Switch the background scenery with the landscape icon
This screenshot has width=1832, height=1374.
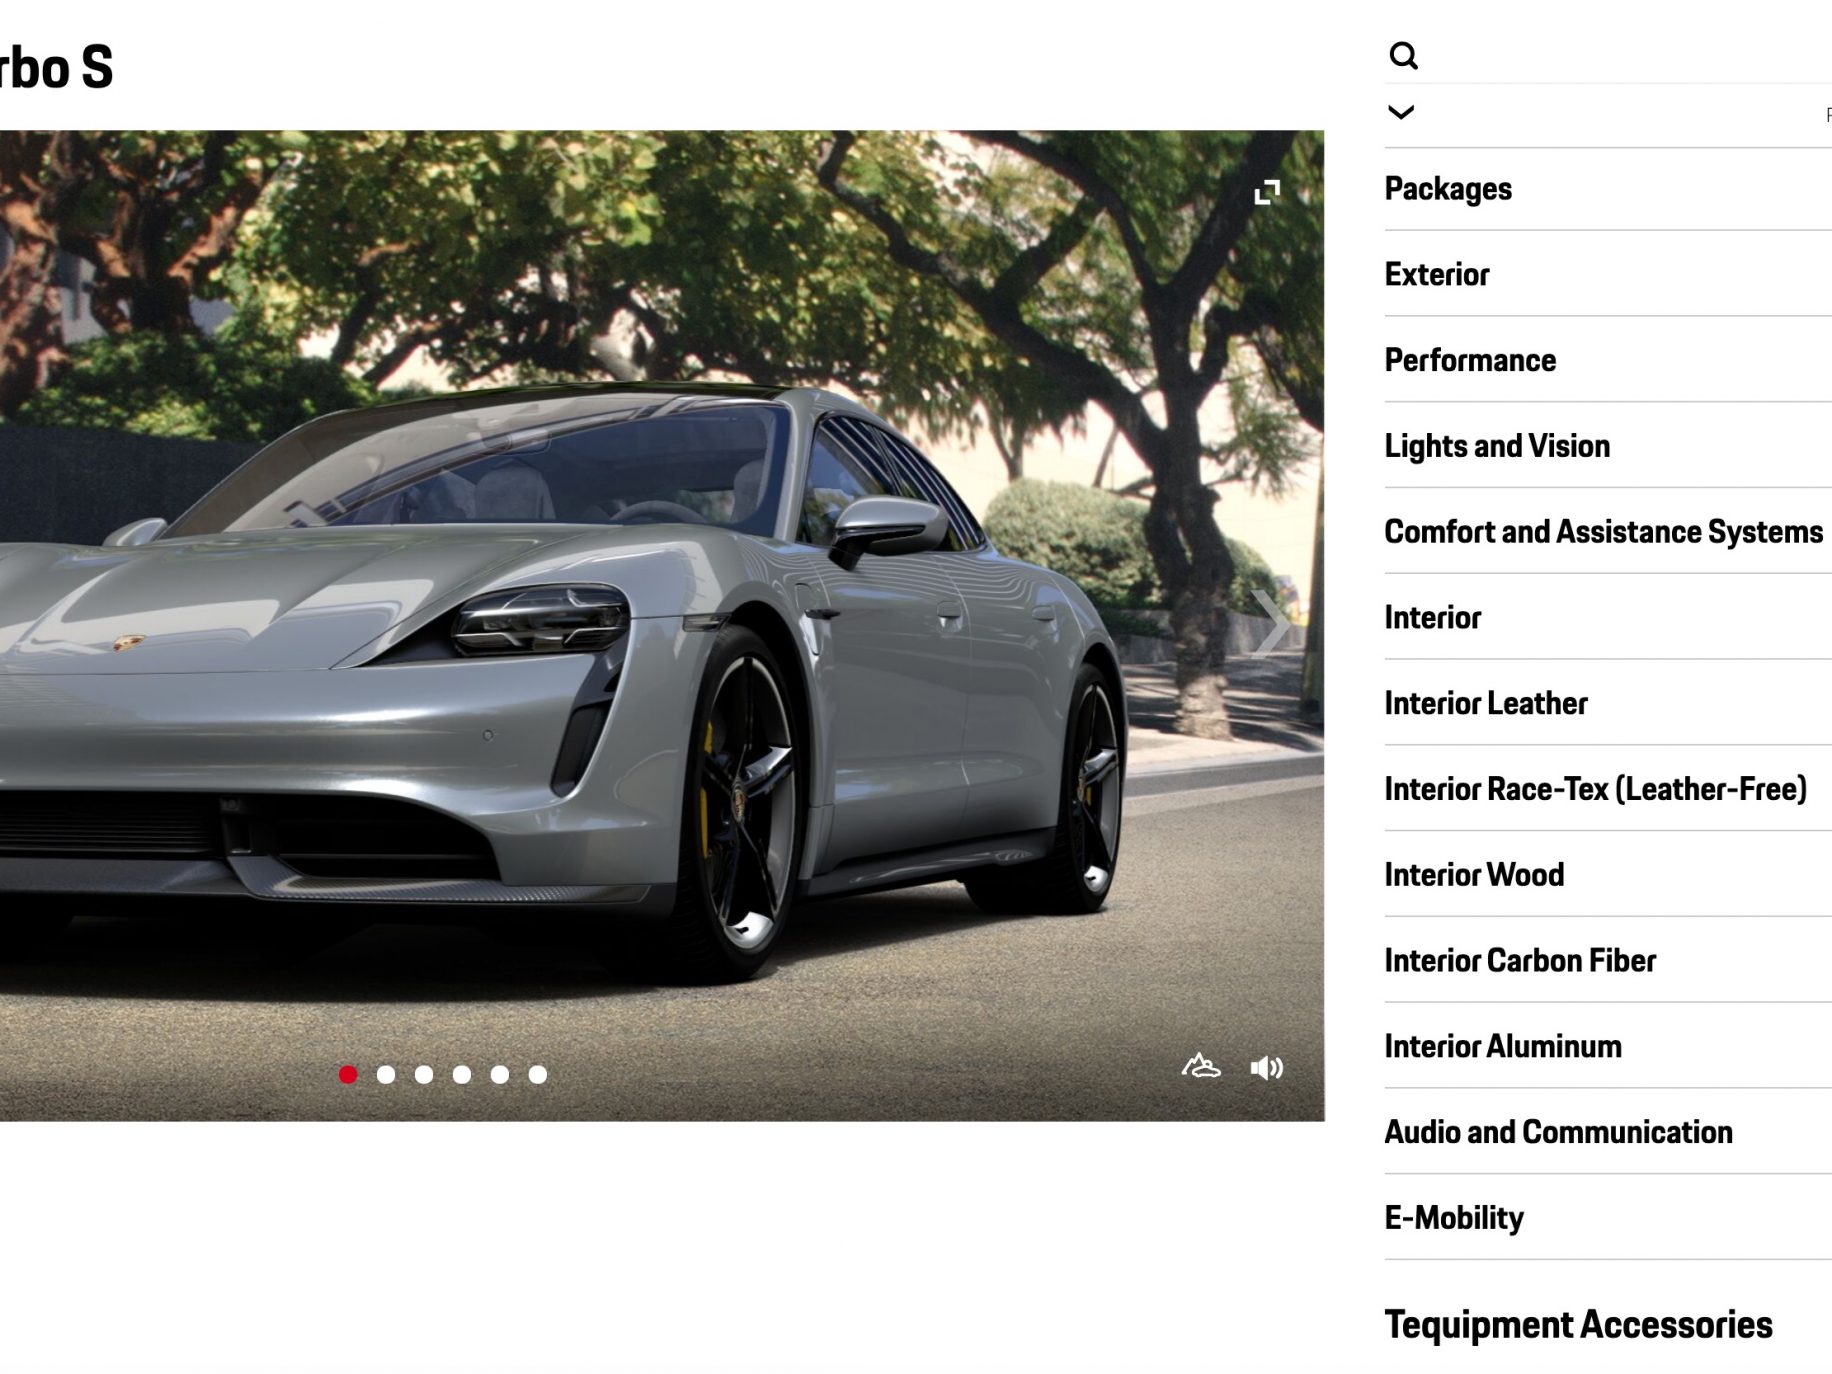pos(1200,1066)
